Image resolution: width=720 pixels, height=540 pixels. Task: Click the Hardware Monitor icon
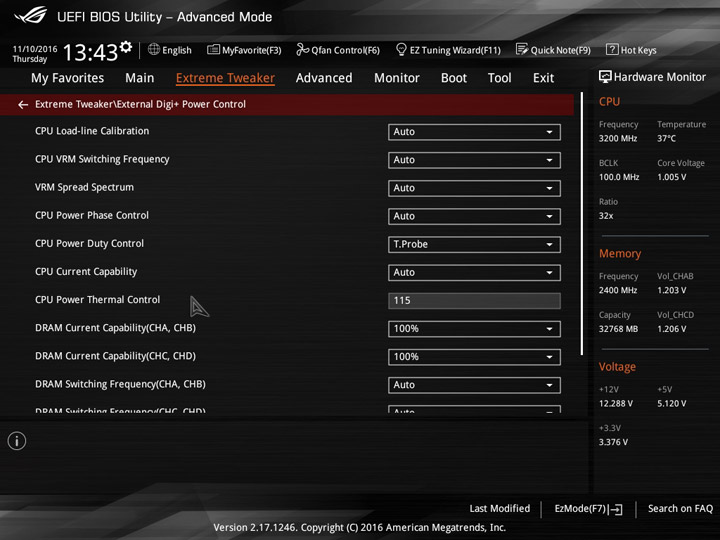605,77
